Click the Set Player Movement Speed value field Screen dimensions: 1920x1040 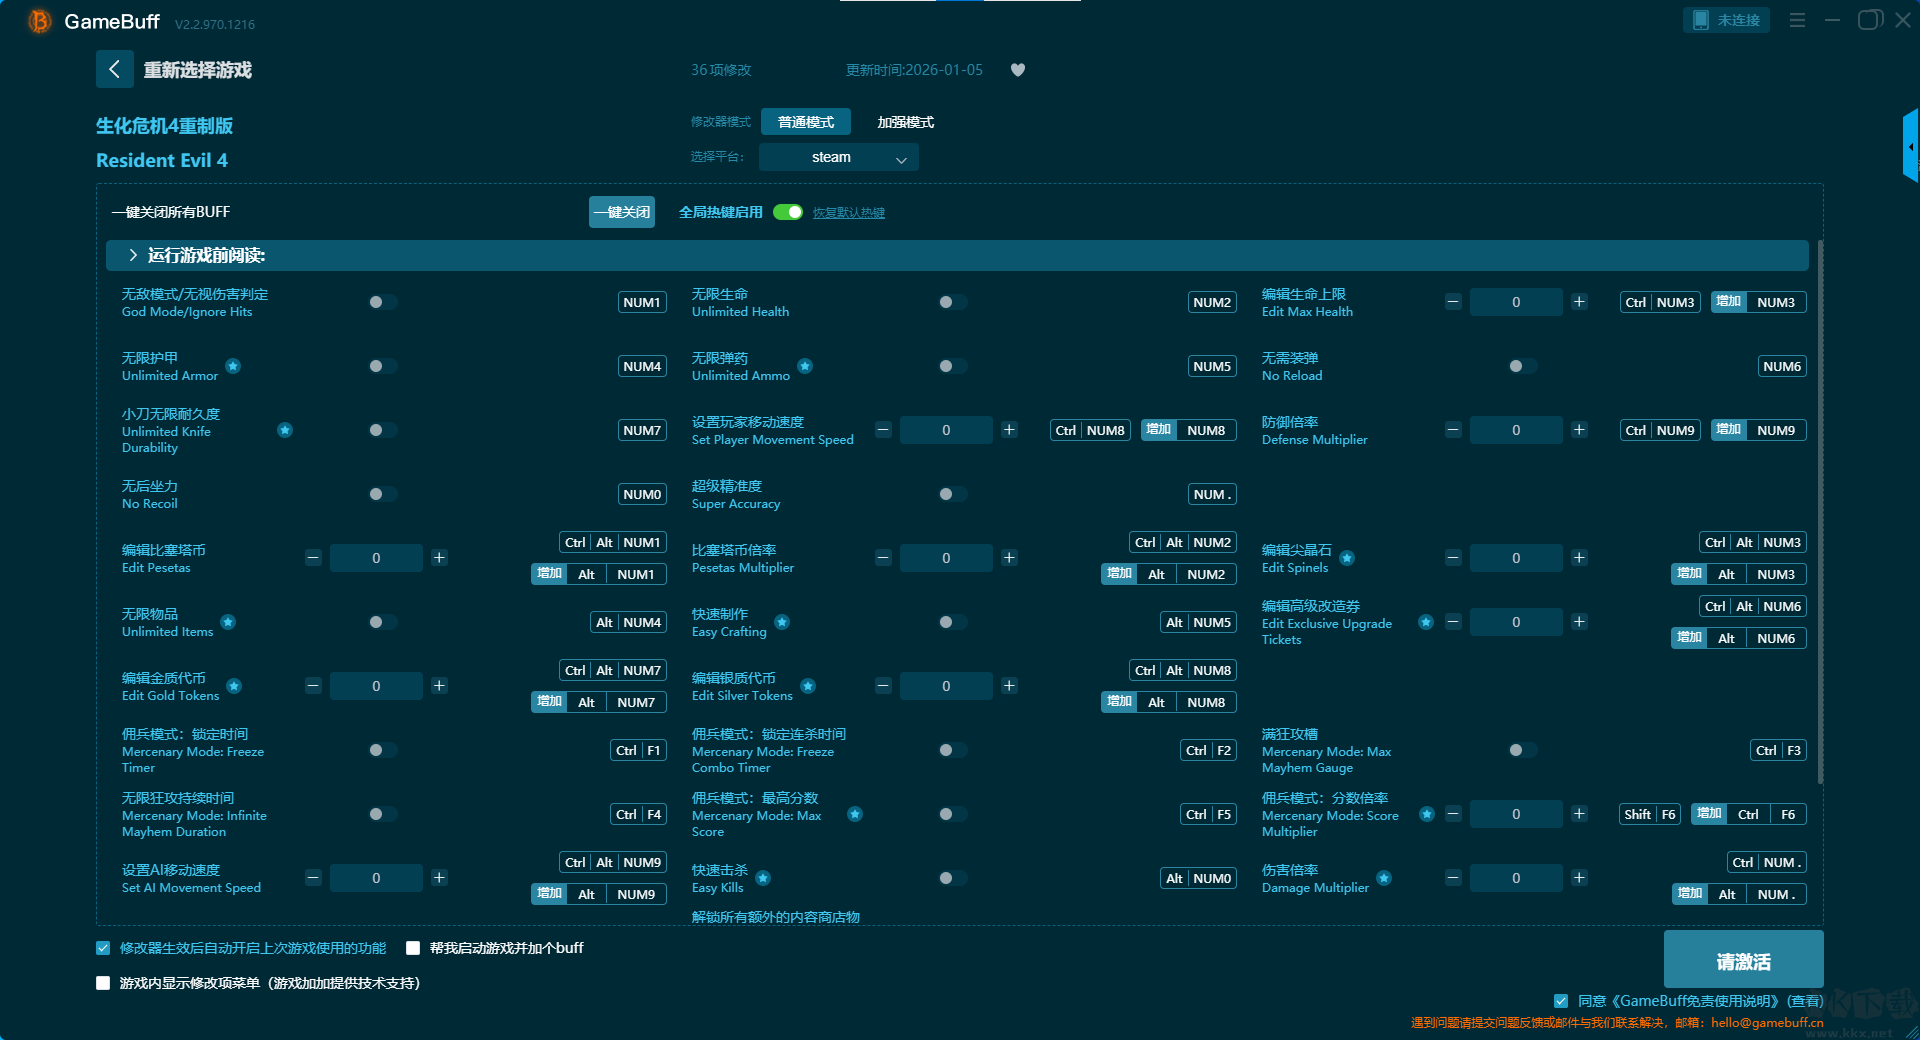pyautogui.click(x=945, y=430)
